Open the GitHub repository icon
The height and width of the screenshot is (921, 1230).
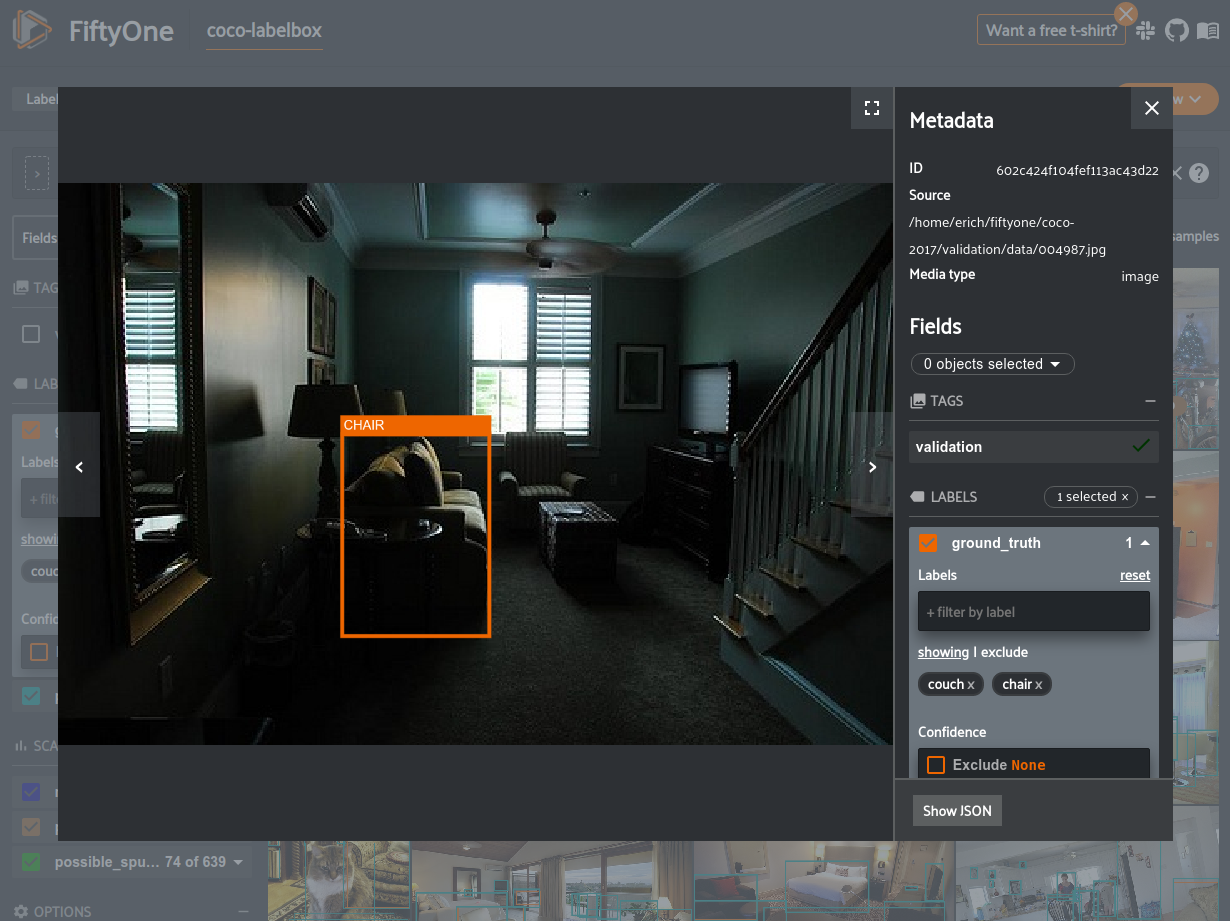1177,31
